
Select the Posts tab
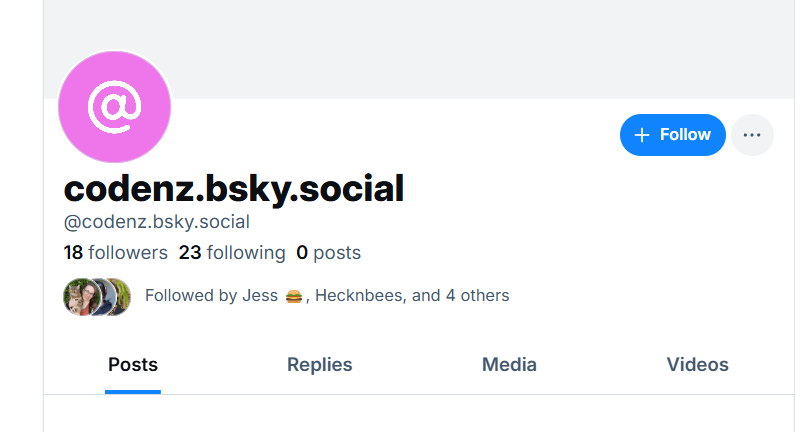133,365
